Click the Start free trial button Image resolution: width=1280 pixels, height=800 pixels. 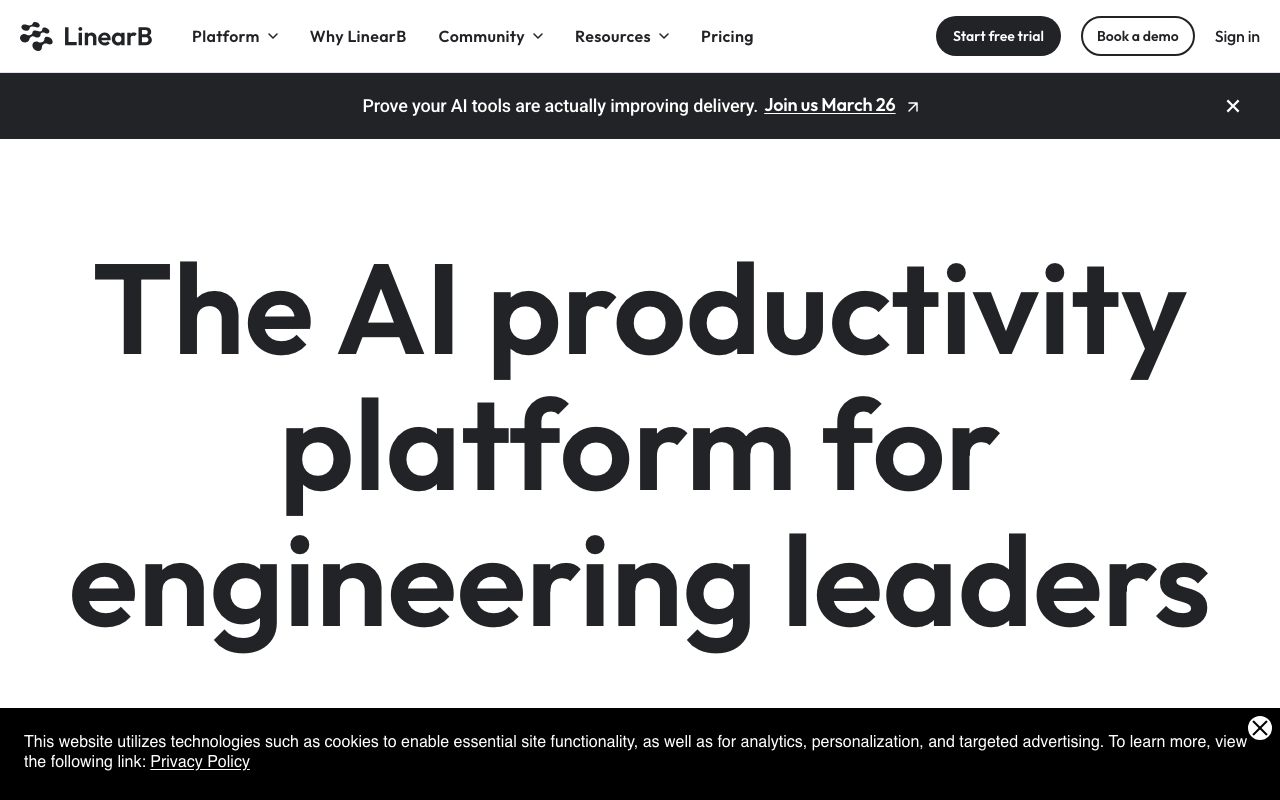(998, 36)
